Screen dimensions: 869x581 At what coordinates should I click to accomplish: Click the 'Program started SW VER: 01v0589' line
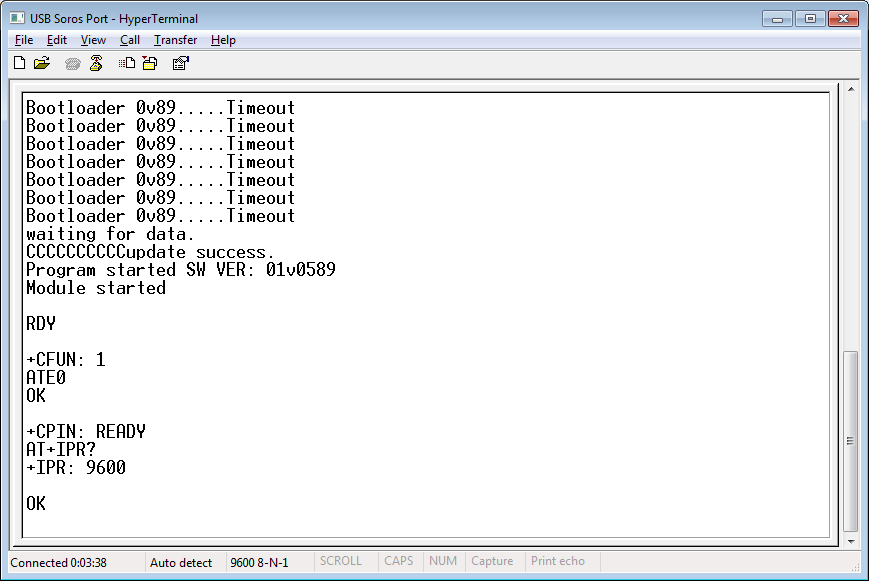(181, 270)
